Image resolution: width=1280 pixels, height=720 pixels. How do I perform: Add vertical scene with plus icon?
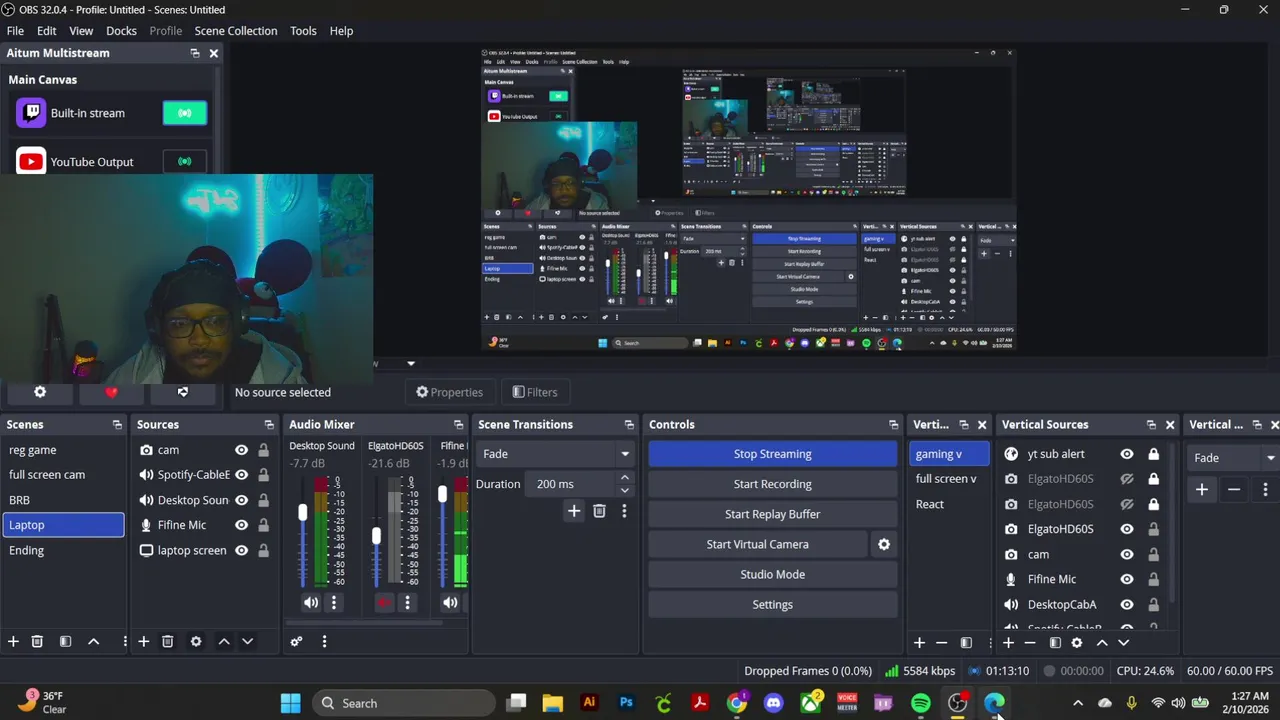click(919, 643)
